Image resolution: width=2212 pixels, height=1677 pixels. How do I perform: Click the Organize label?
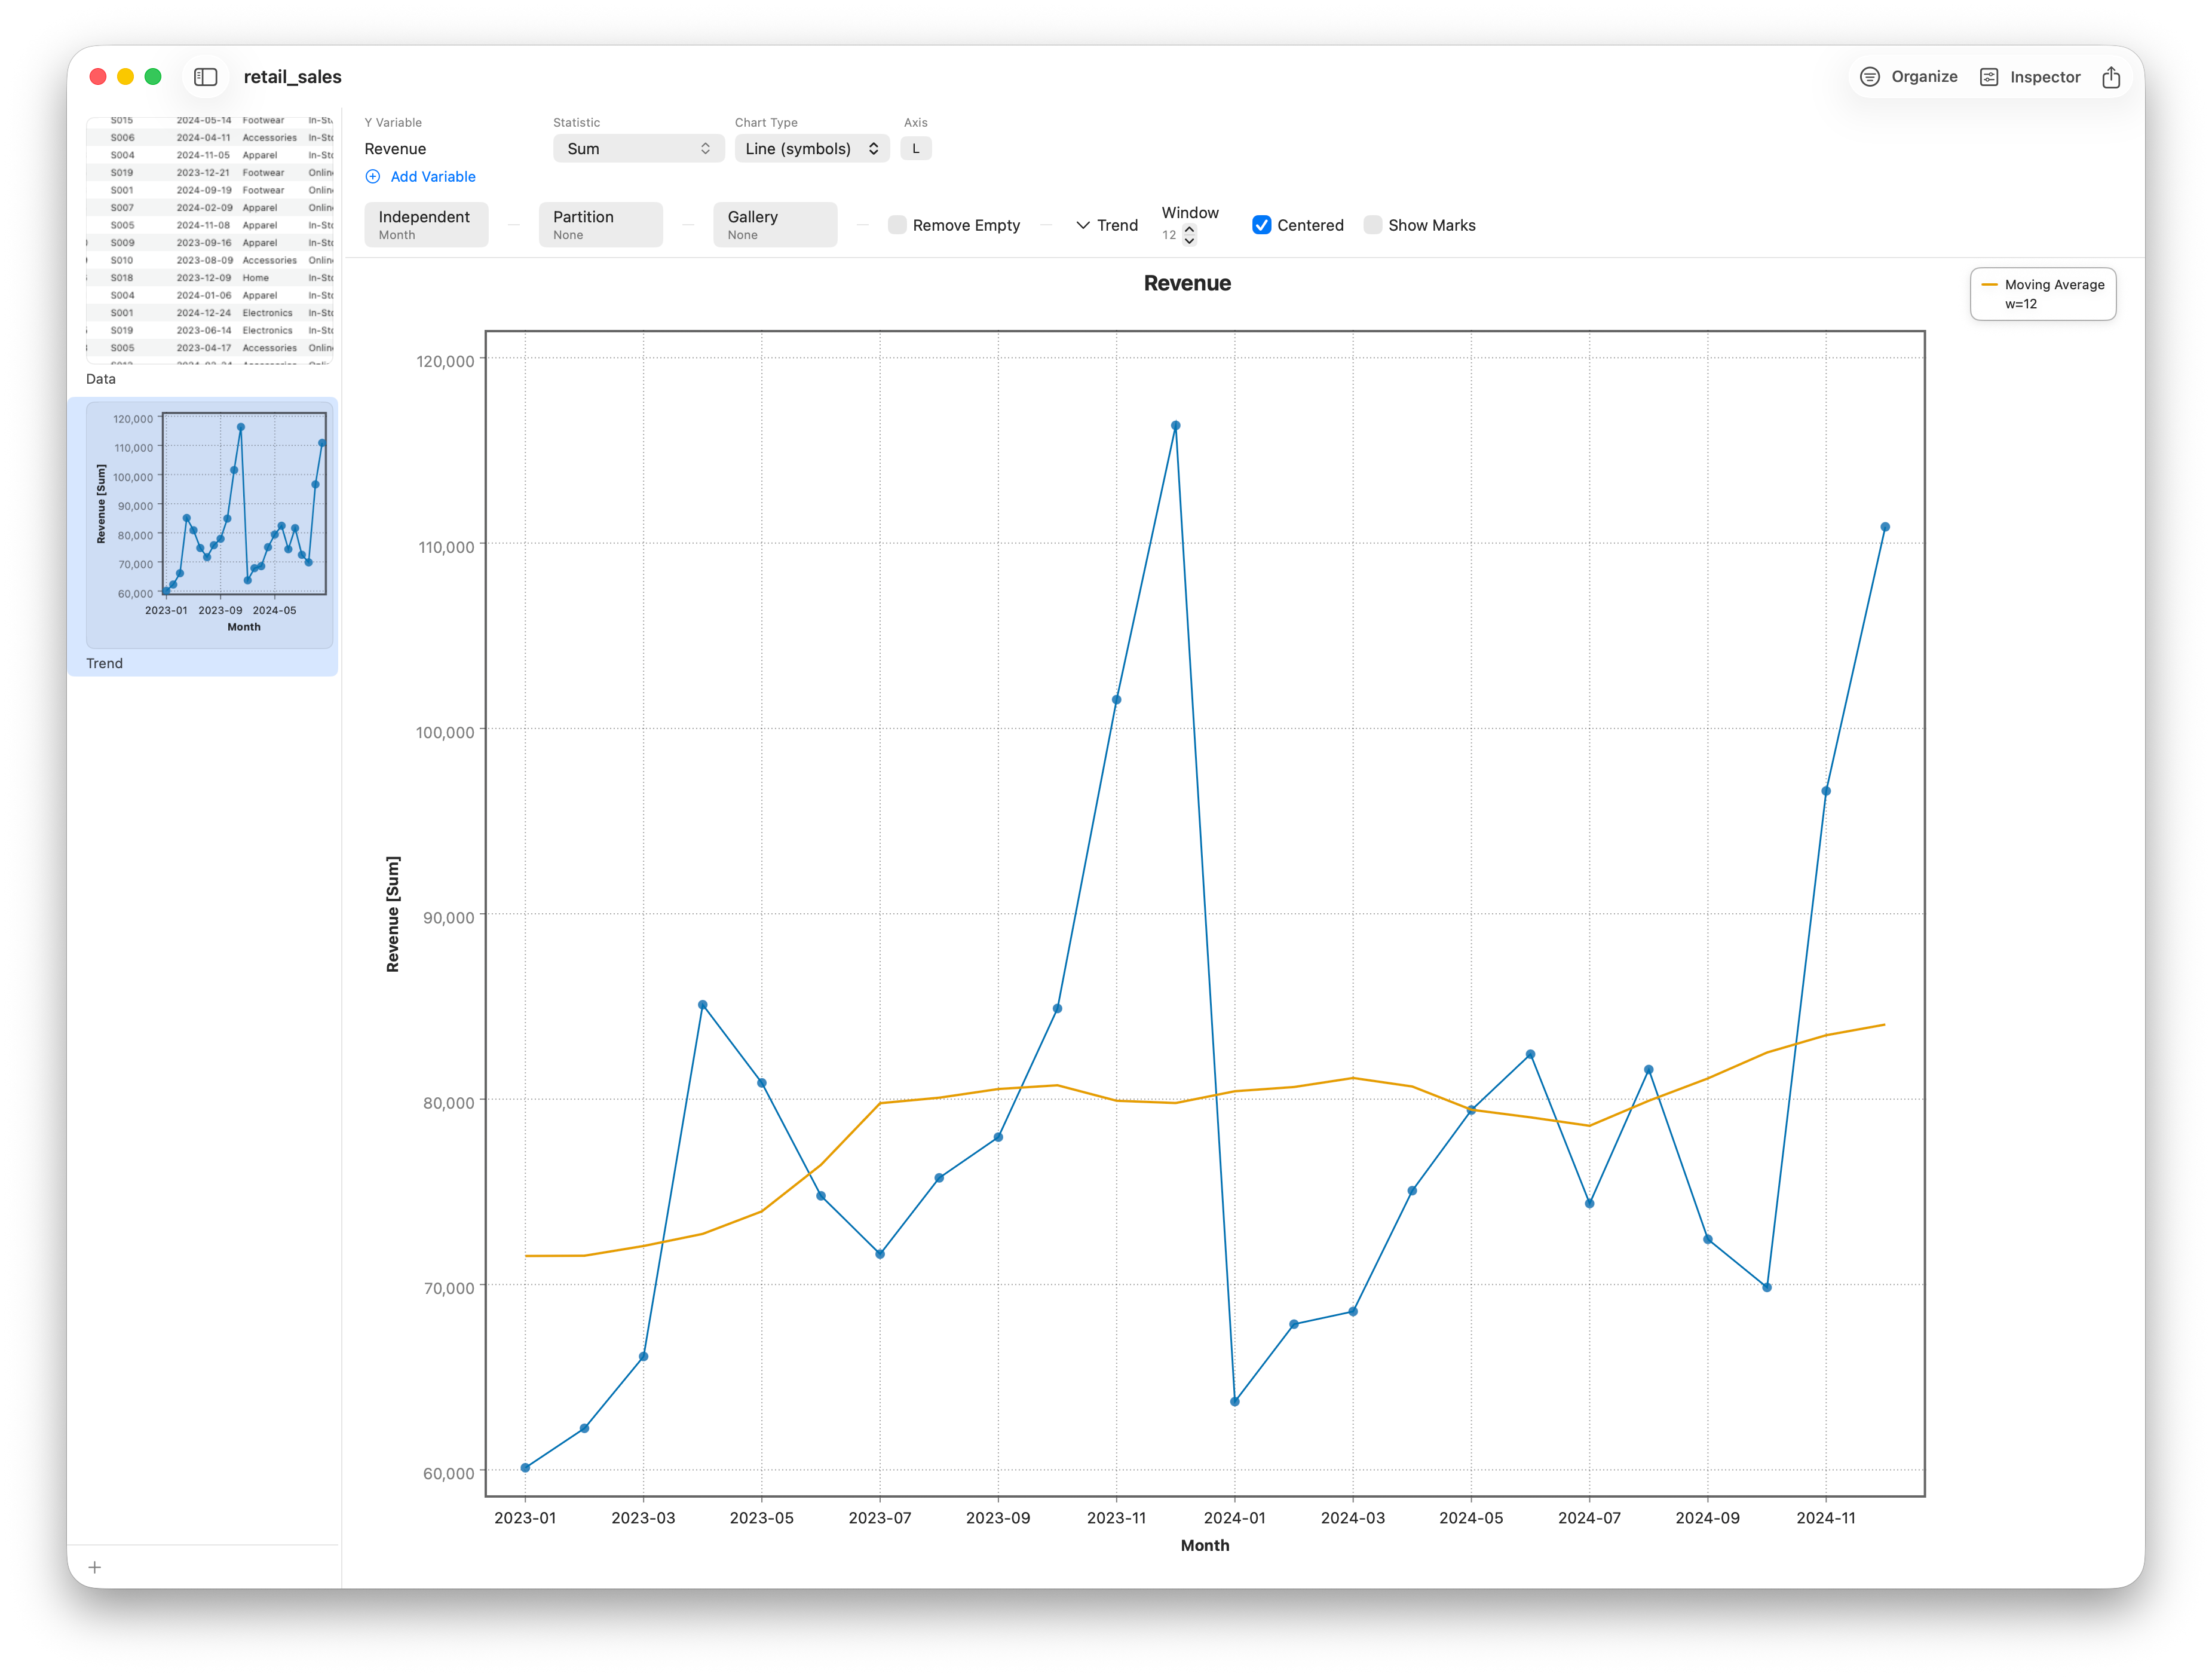click(x=1924, y=77)
